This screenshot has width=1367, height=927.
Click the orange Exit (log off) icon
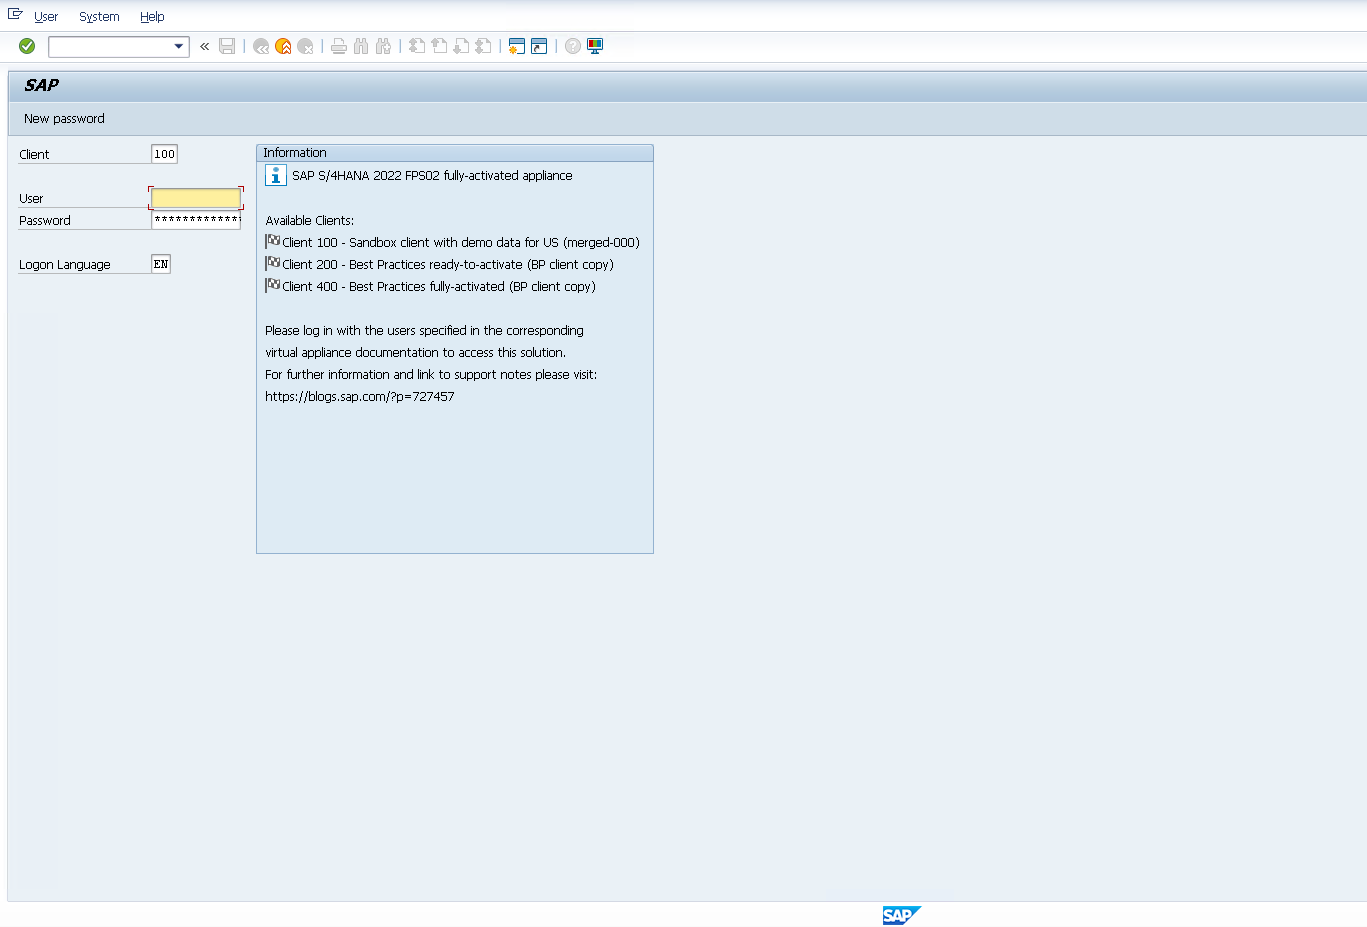(x=283, y=46)
